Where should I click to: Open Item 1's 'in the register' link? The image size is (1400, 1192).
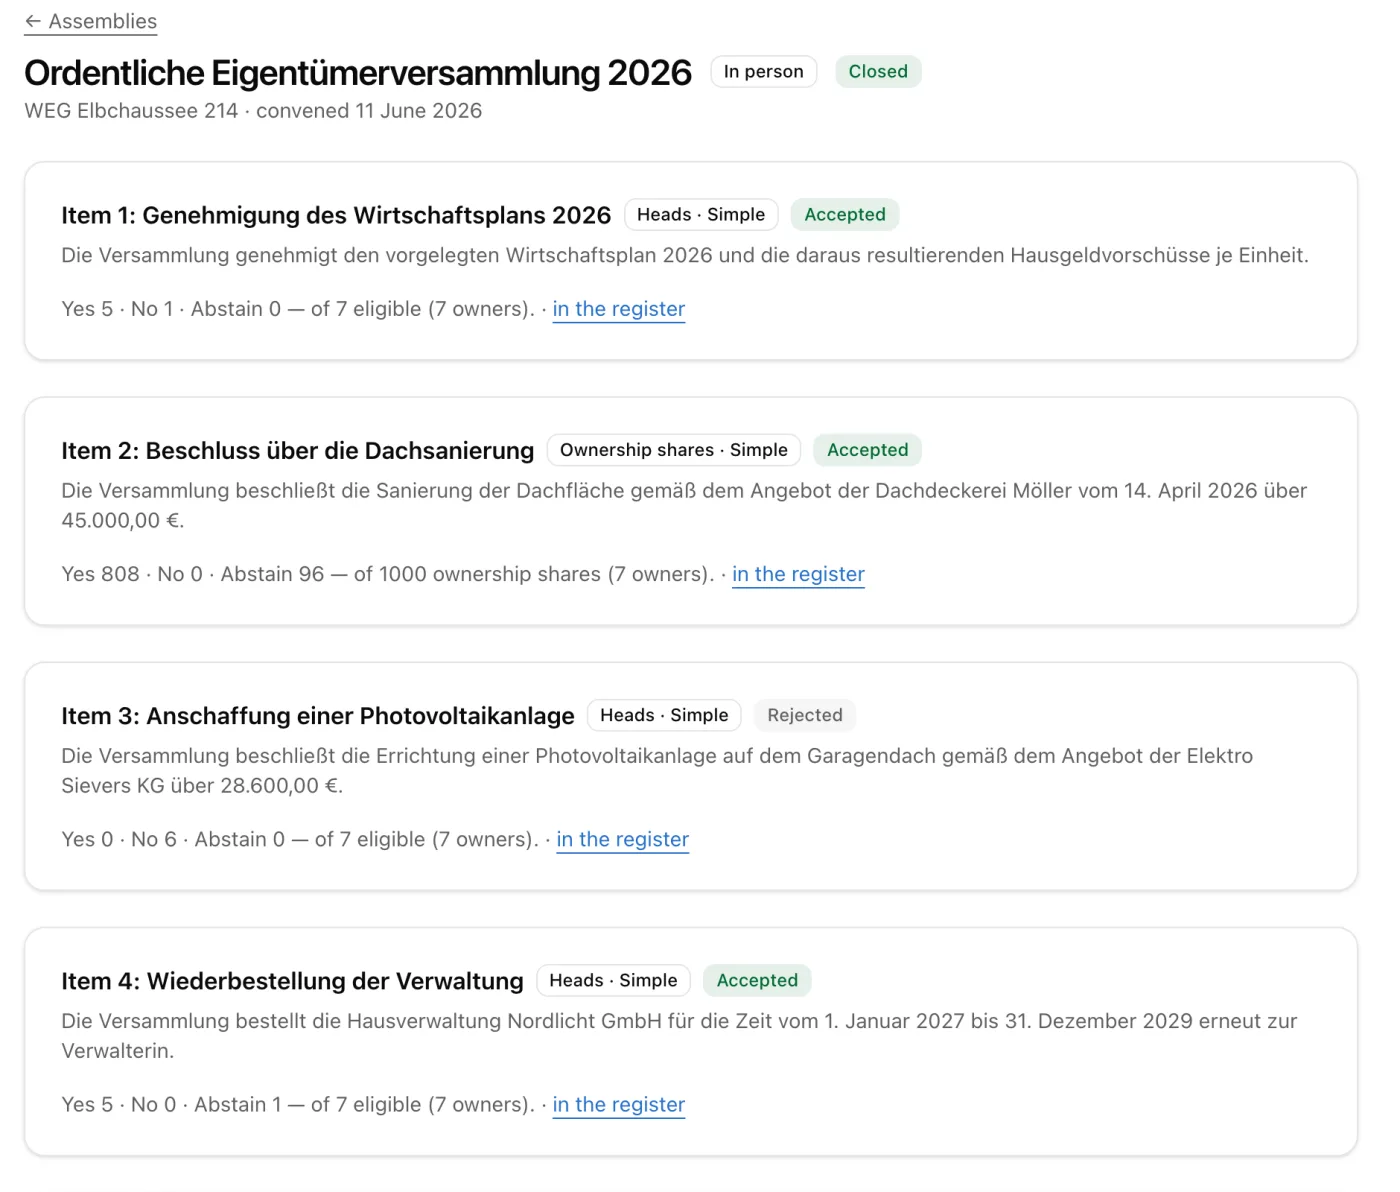(x=619, y=309)
